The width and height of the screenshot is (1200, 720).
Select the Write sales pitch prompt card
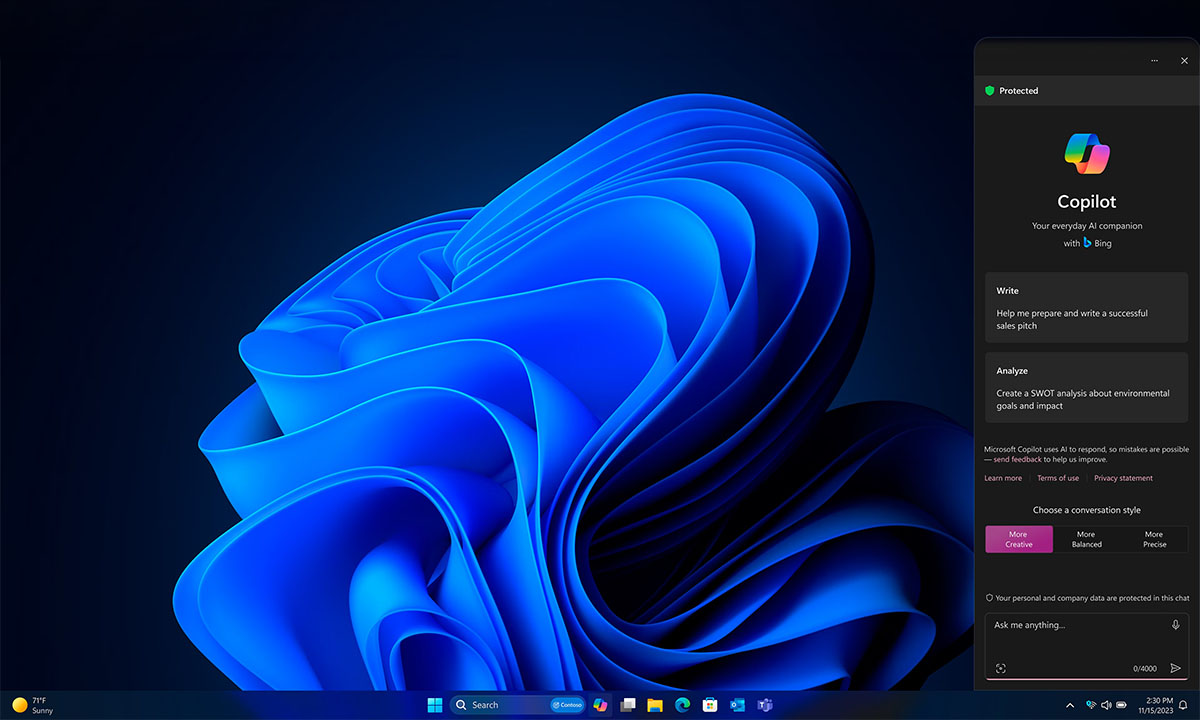1086,307
